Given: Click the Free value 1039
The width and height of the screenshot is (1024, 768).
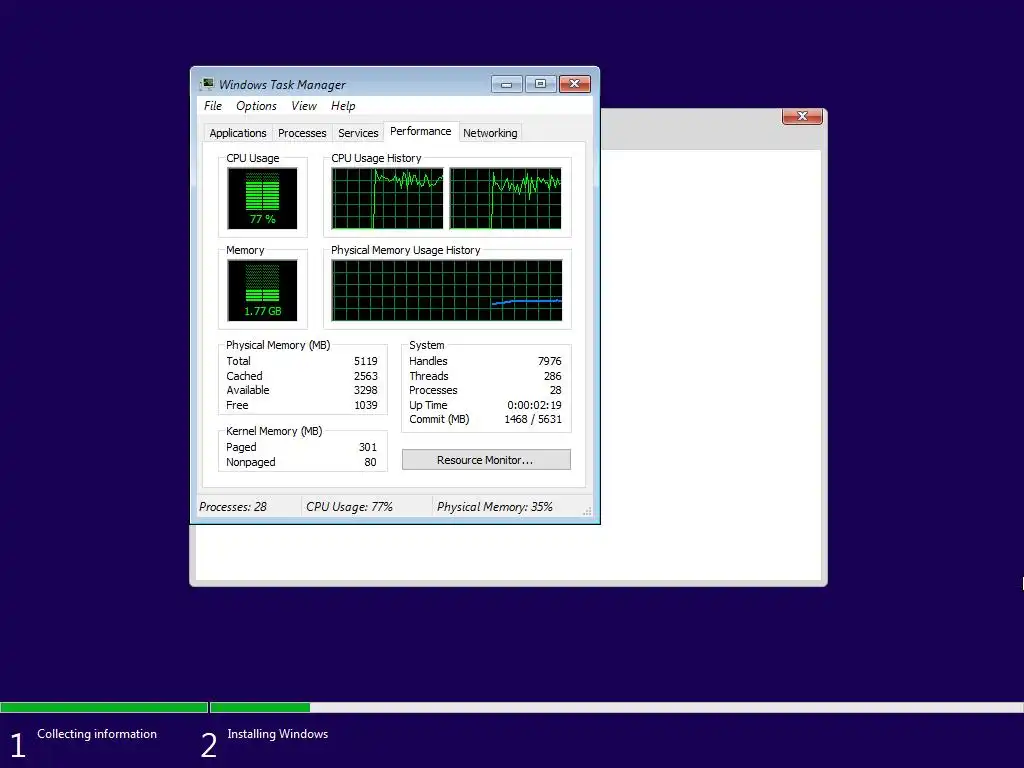Looking at the screenshot, I should [366, 405].
